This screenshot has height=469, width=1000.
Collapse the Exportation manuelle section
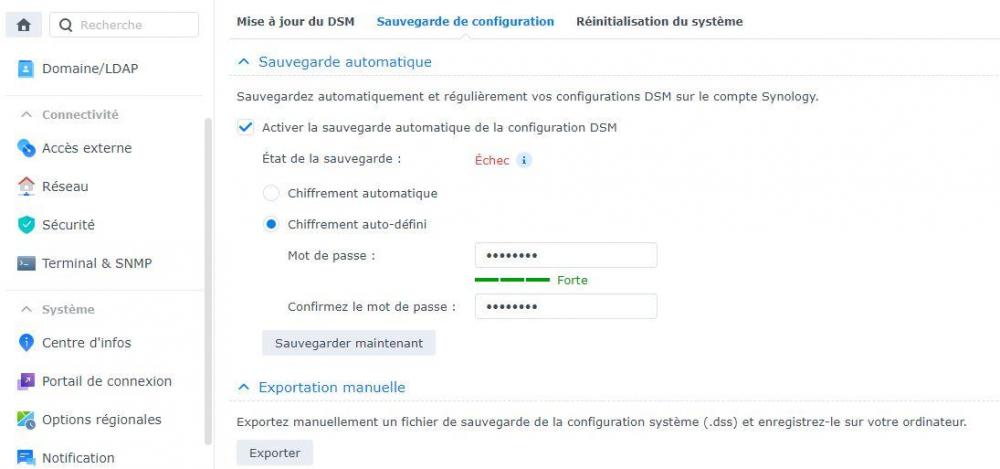(243, 387)
